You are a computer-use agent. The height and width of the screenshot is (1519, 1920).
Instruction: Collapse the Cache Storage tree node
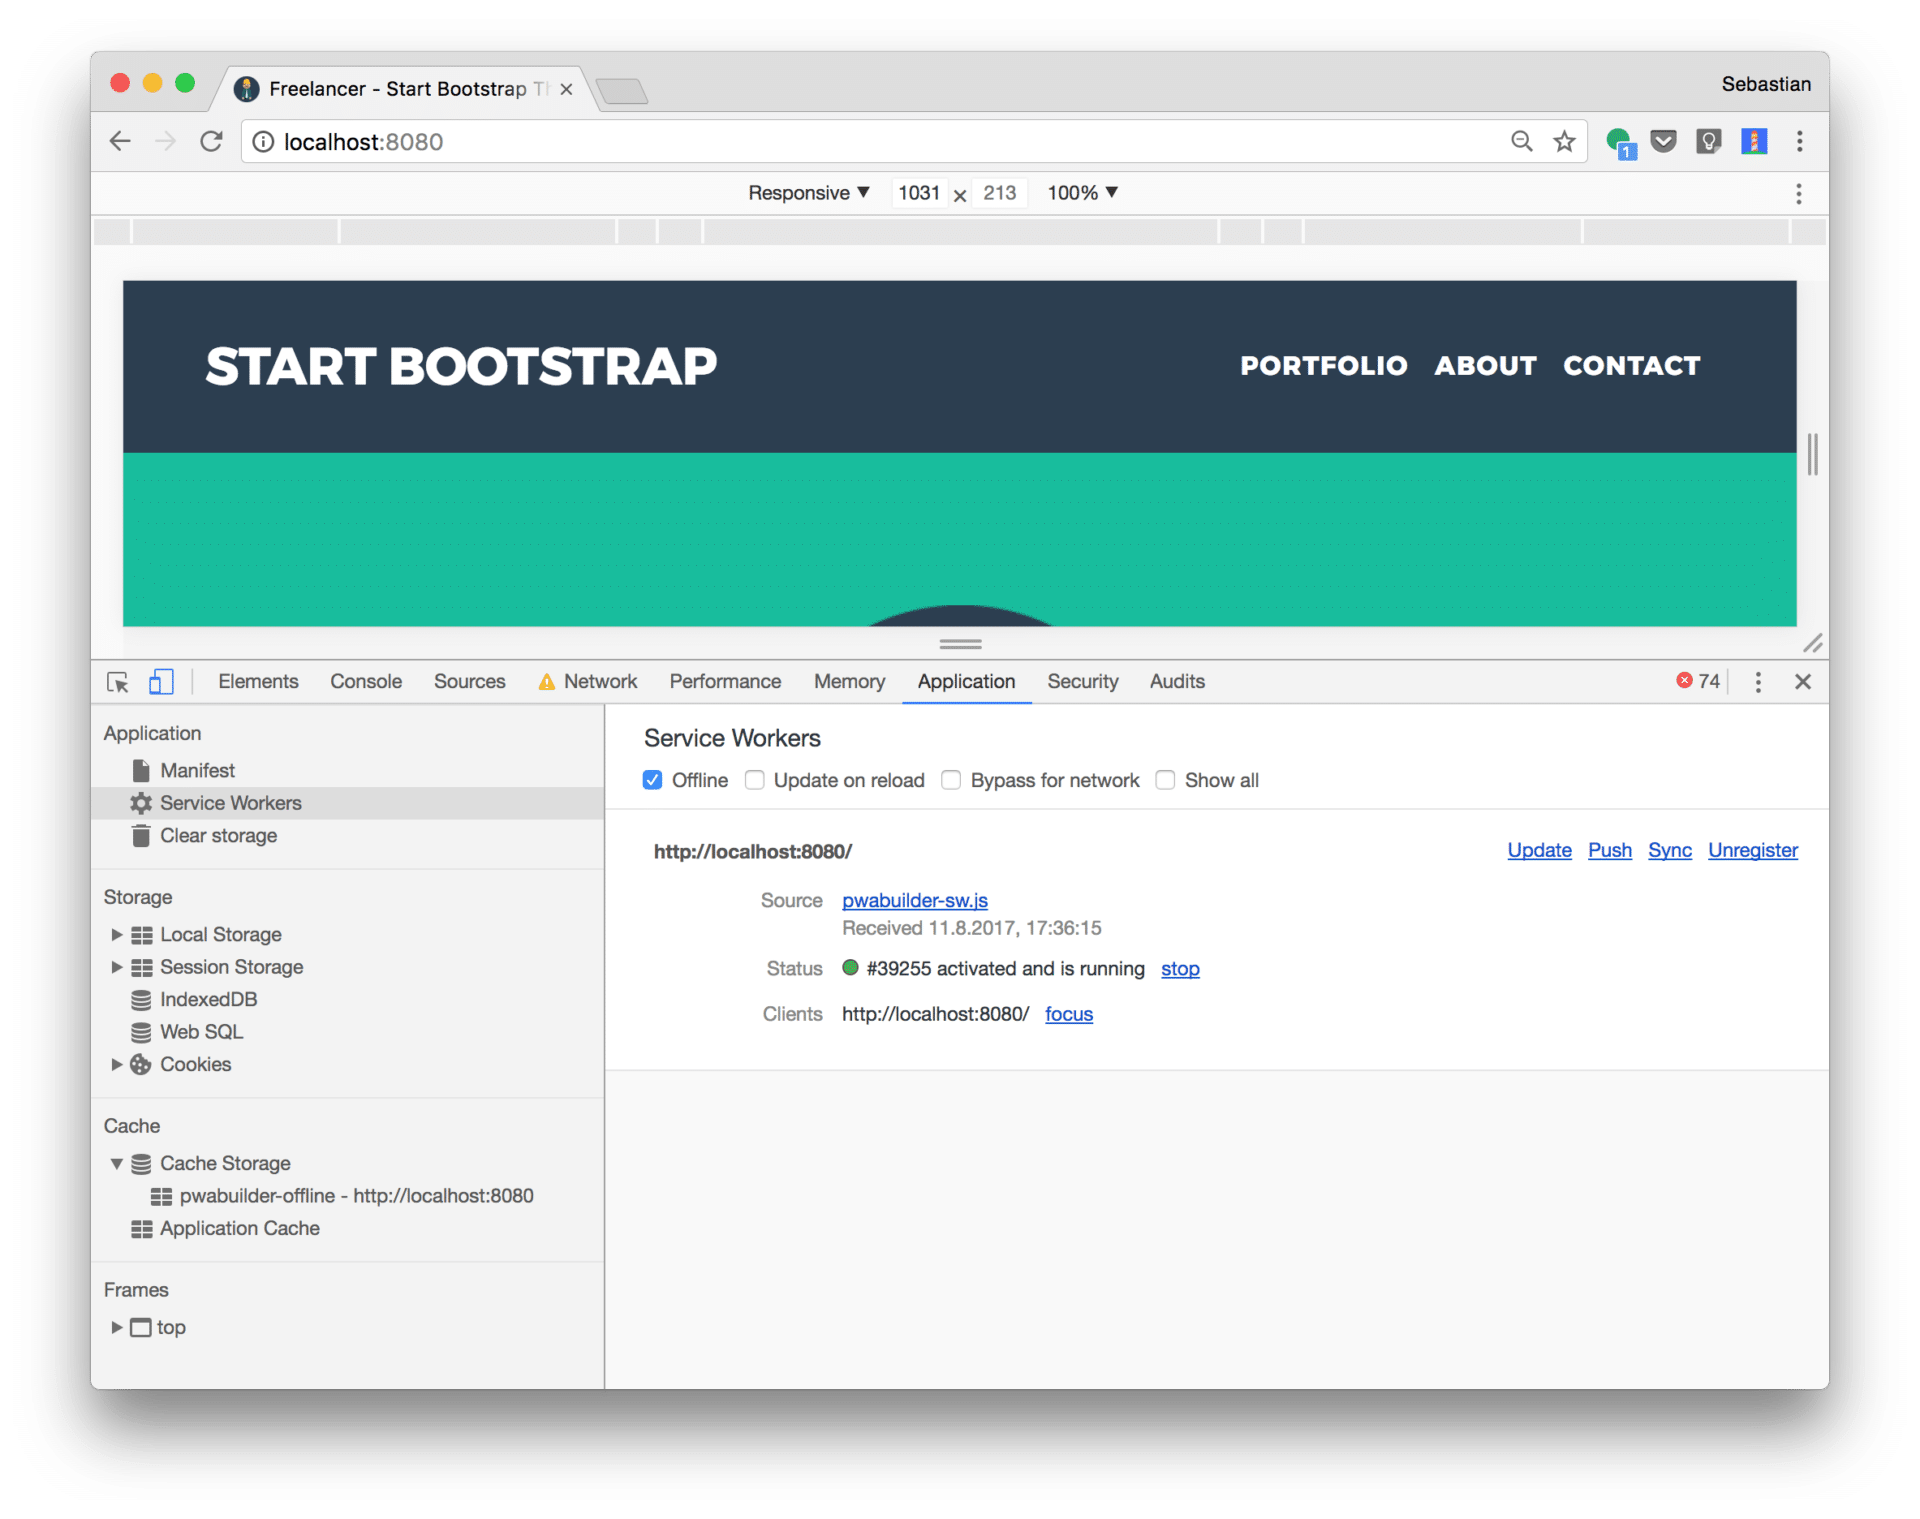coord(116,1163)
